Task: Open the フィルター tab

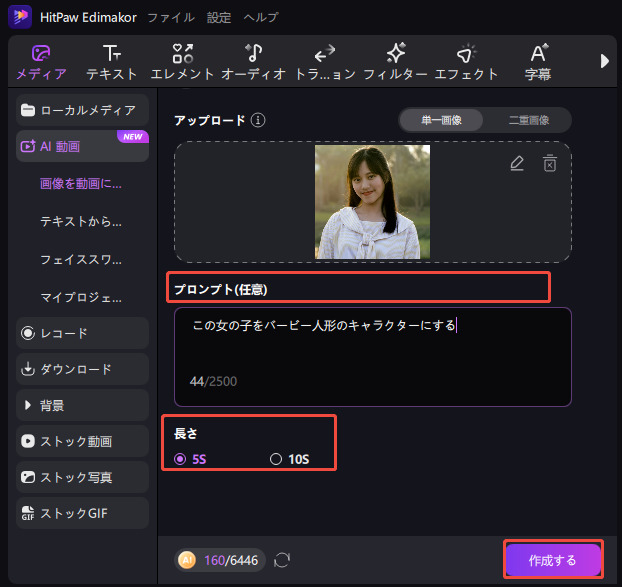Action: click(x=395, y=62)
